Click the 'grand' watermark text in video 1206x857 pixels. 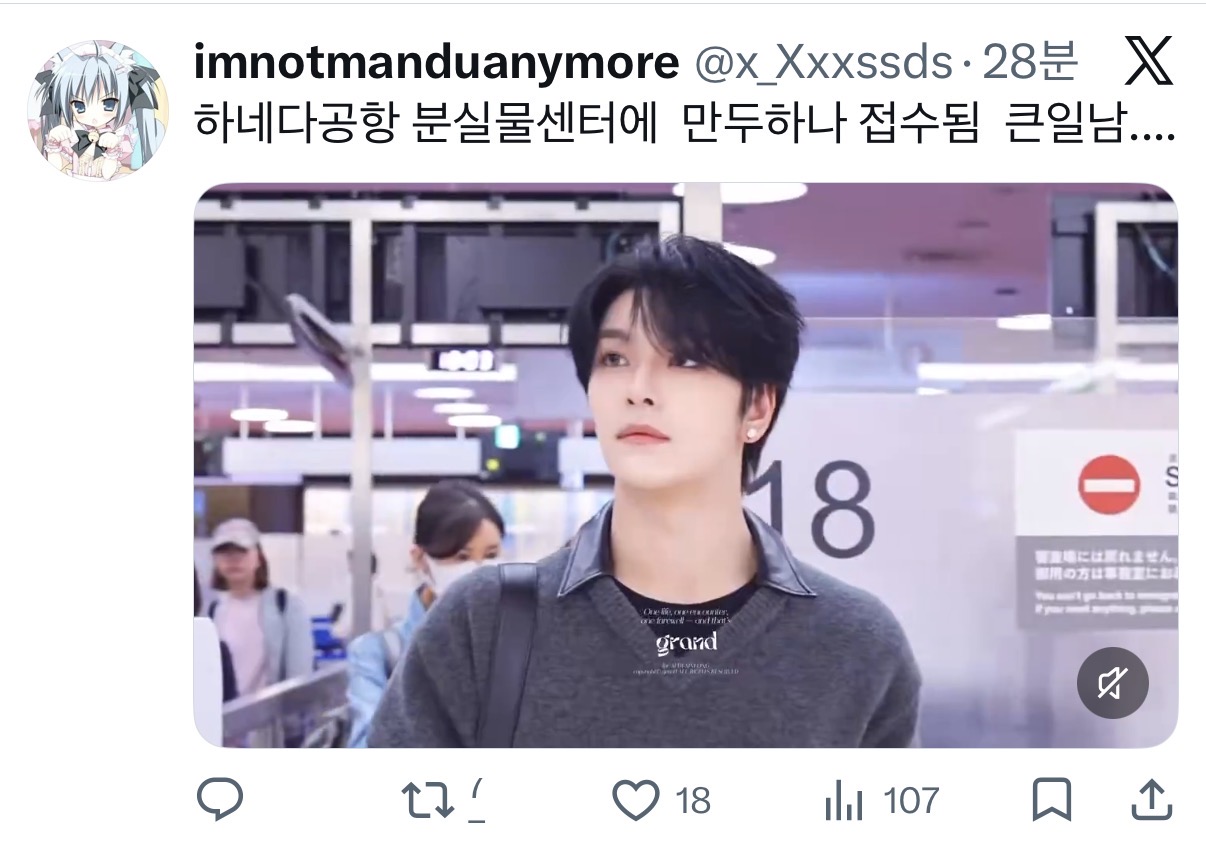pyautogui.click(x=686, y=641)
